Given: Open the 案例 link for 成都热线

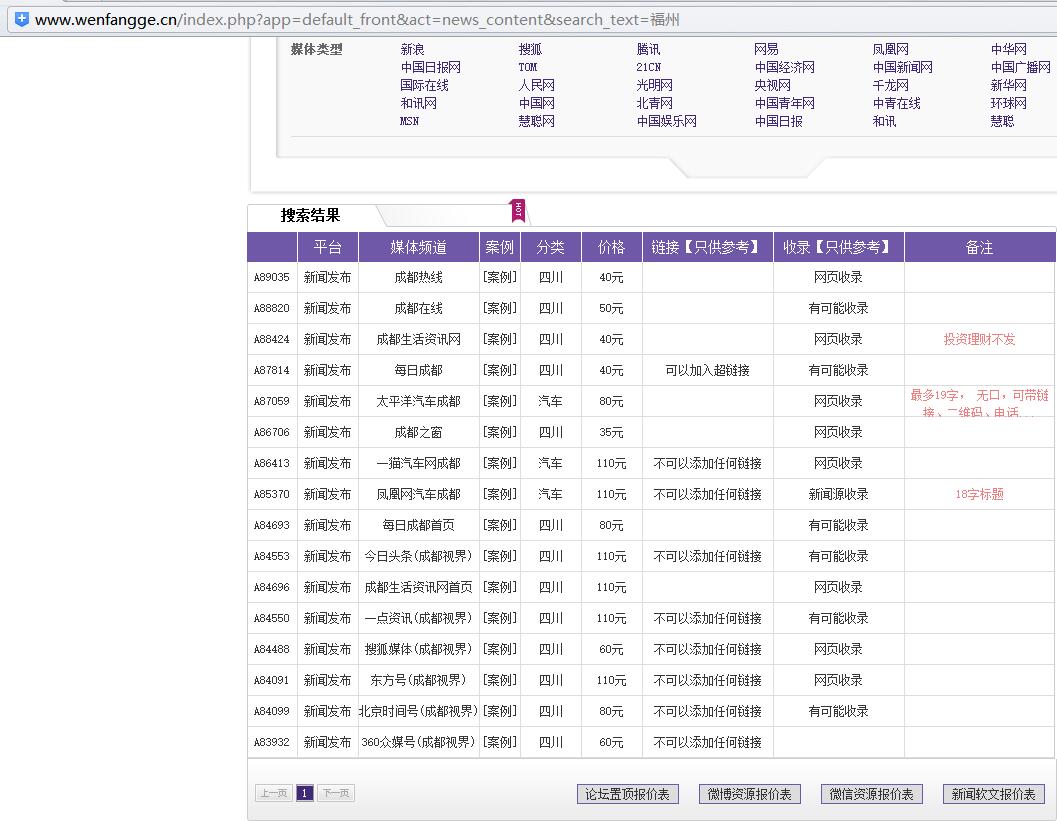Looking at the screenshot, I should tap(500, 277).
